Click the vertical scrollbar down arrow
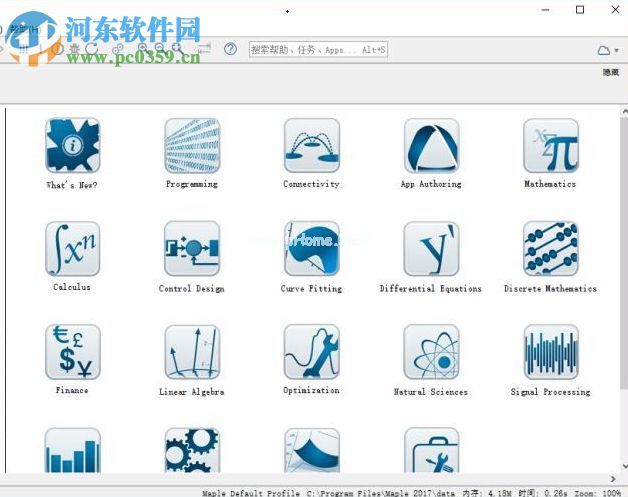 click(624, 466)
